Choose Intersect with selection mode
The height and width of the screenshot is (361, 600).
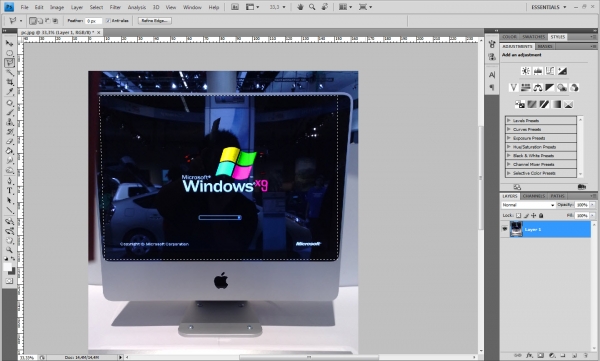point(55,21)
